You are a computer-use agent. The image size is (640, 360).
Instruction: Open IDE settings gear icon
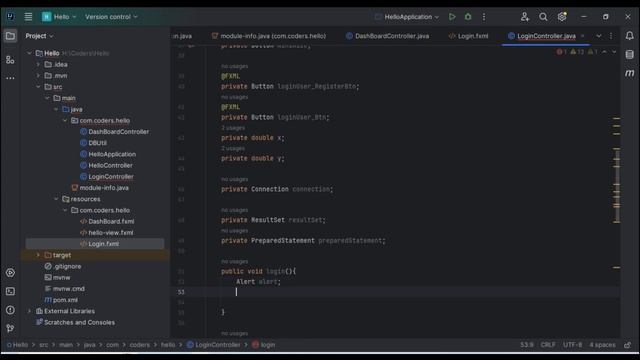click(562, 17)
